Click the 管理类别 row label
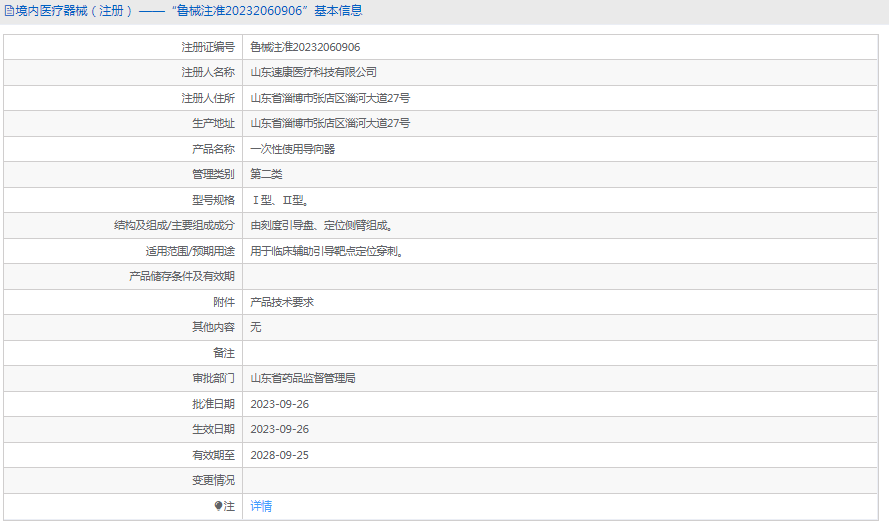 (213, 174)
